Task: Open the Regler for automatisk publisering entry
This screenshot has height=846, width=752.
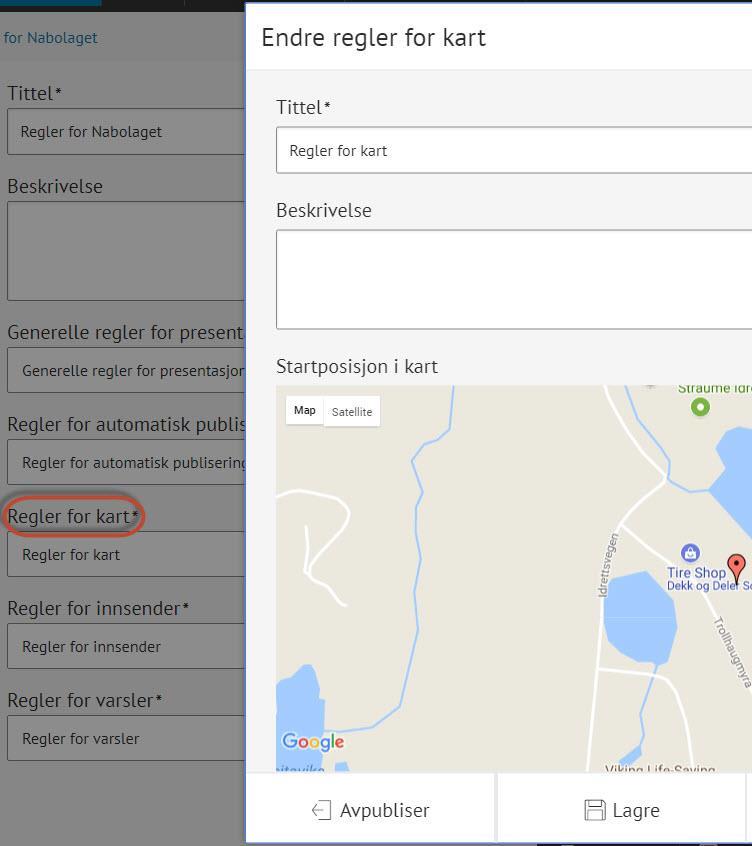Action: [x=130, y=463]
